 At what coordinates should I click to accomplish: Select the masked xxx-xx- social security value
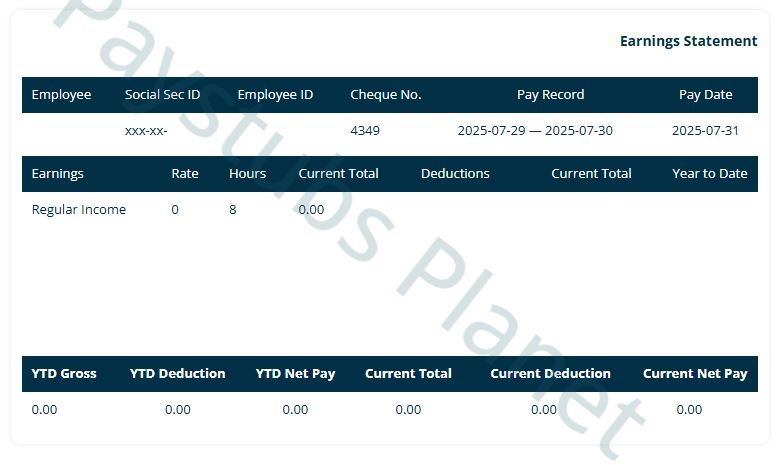click(146, 131)
